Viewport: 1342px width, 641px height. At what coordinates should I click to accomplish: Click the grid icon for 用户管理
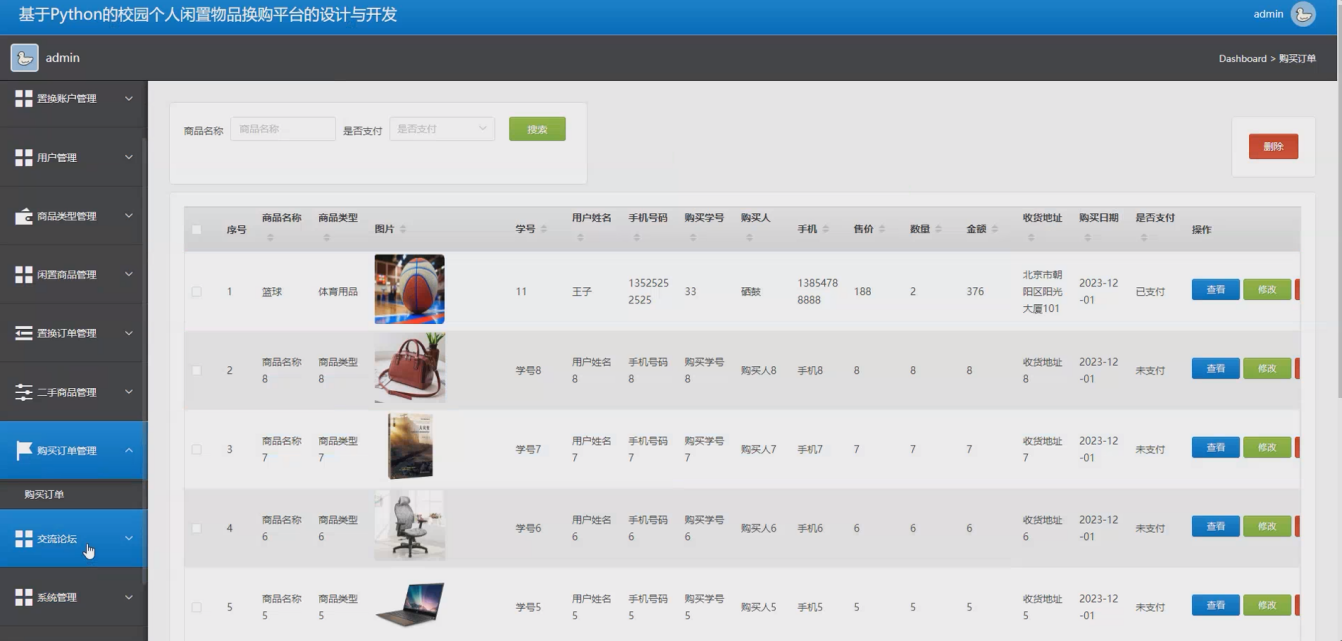pos(24,157)
